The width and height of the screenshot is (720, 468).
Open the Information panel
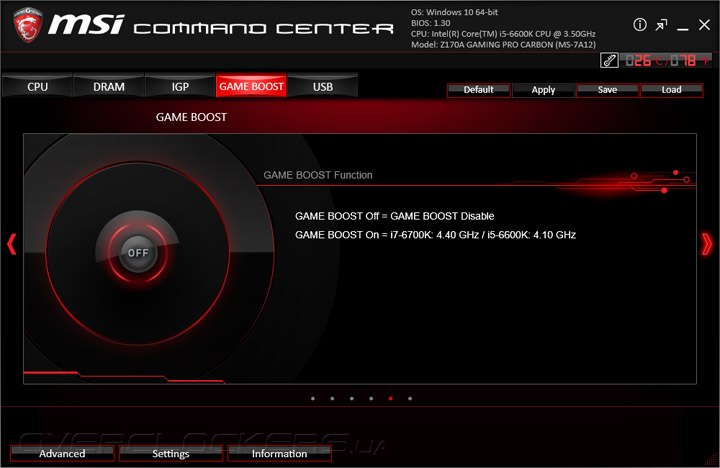point(279,453)
